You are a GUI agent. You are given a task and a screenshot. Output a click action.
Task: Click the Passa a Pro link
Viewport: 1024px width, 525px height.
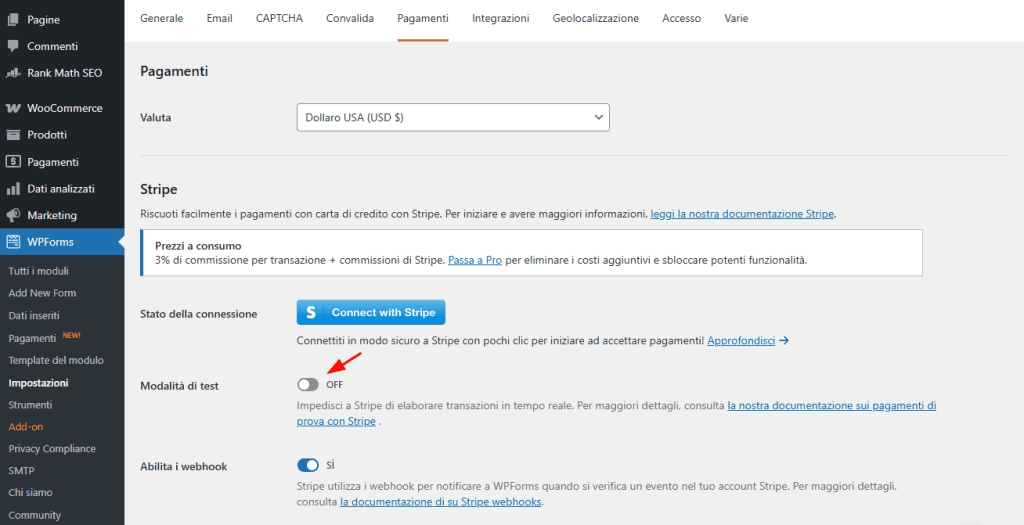[475, 260]
